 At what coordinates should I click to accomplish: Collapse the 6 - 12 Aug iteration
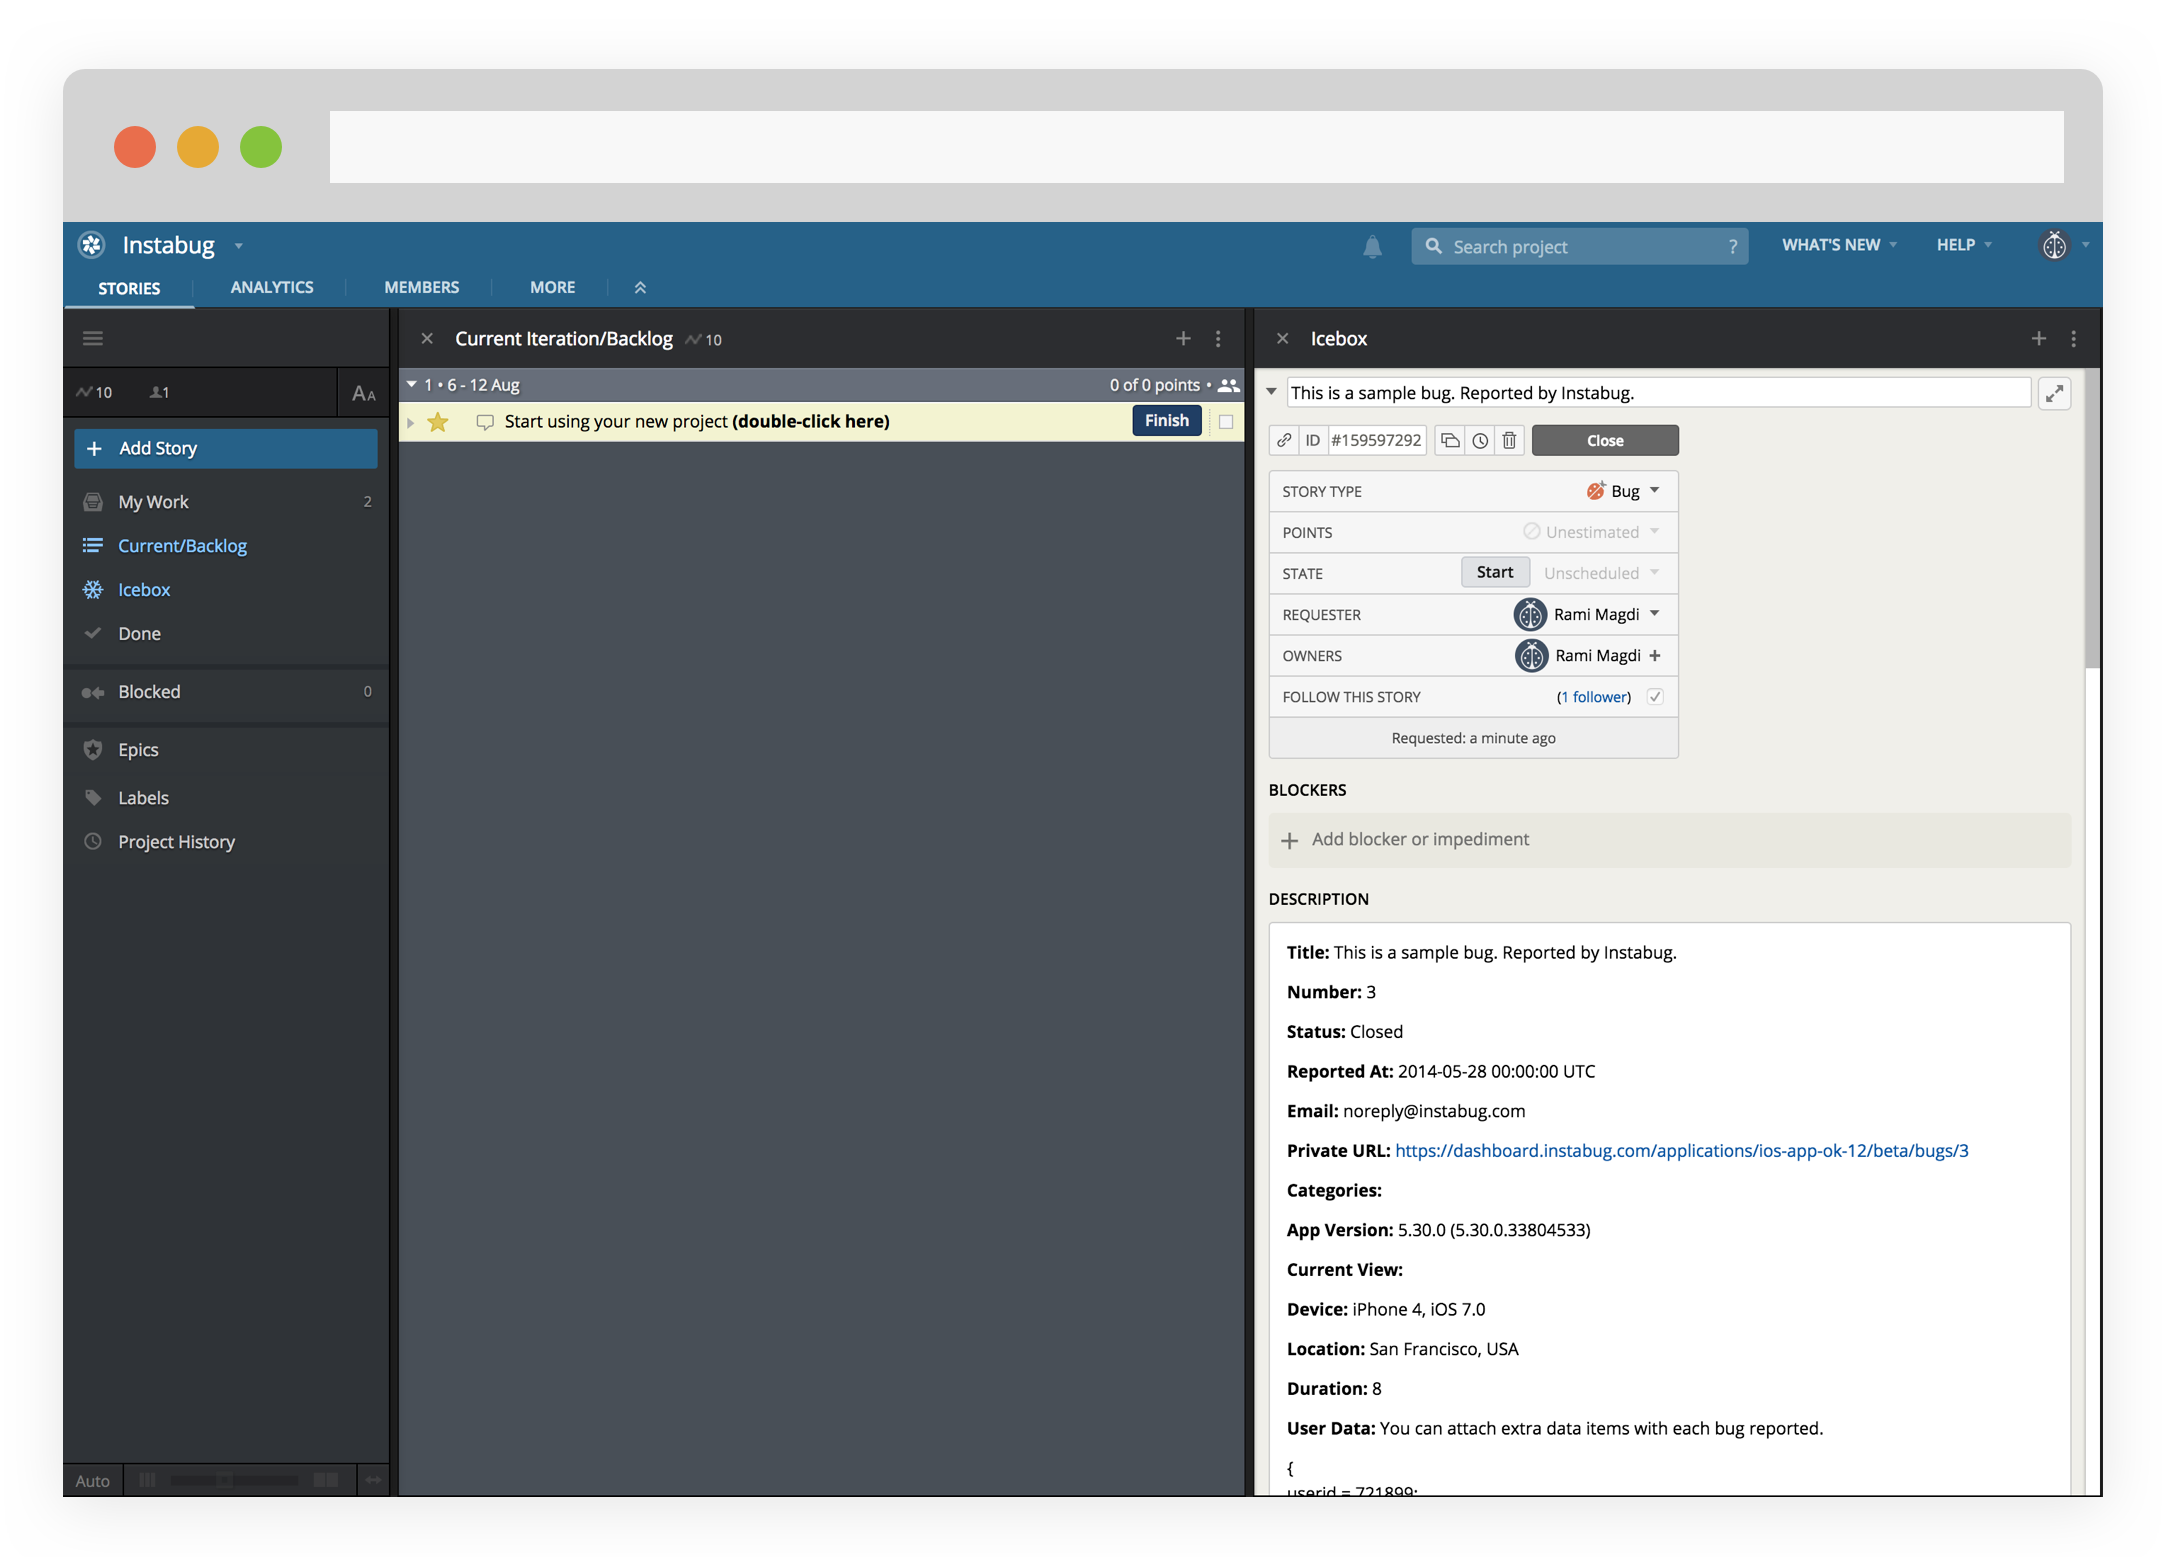411,384
